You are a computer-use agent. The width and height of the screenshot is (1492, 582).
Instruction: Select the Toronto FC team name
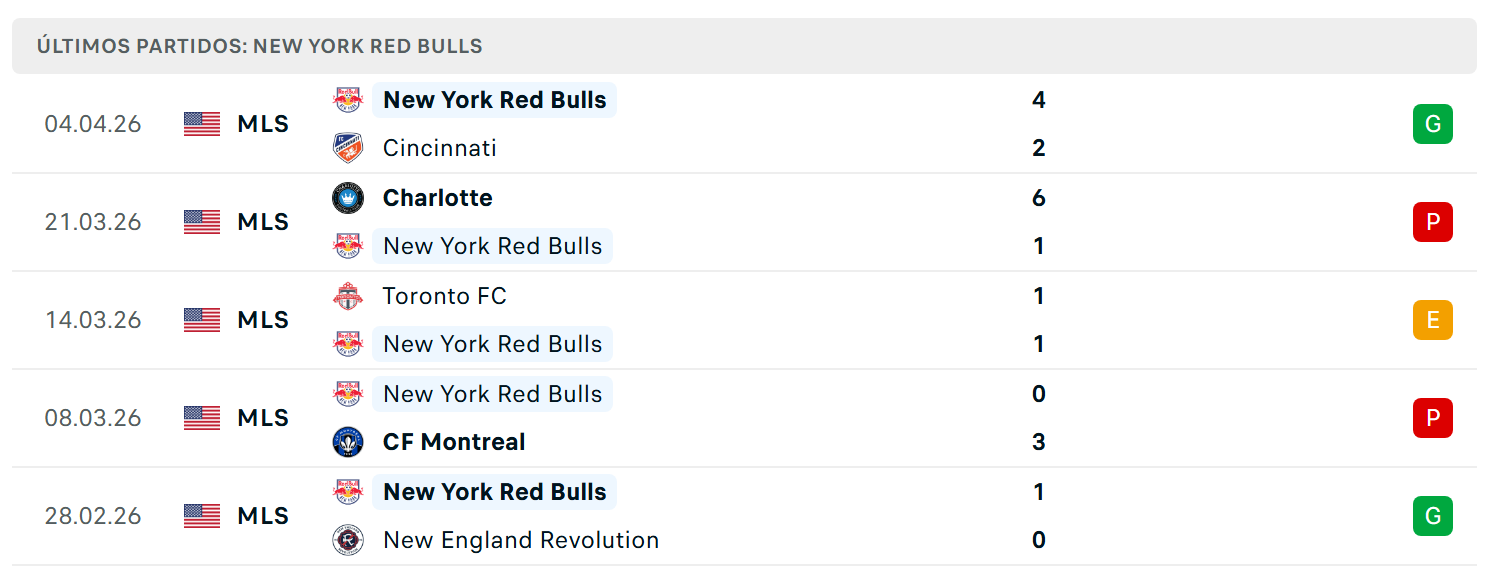(x=445, y=296)
